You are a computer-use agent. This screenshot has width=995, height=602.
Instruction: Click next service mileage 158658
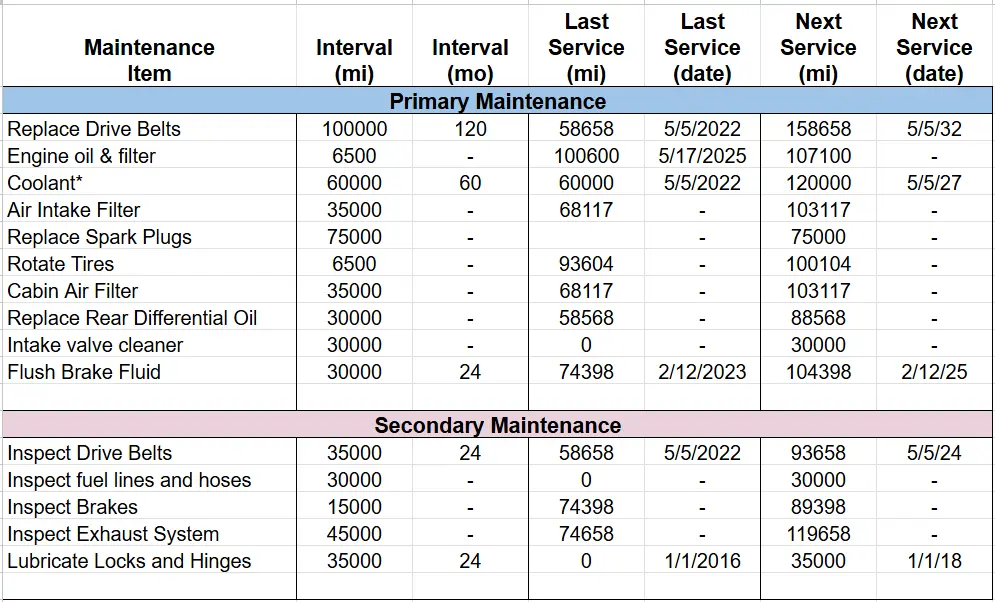pyautogui.click(x=818, y=129)
